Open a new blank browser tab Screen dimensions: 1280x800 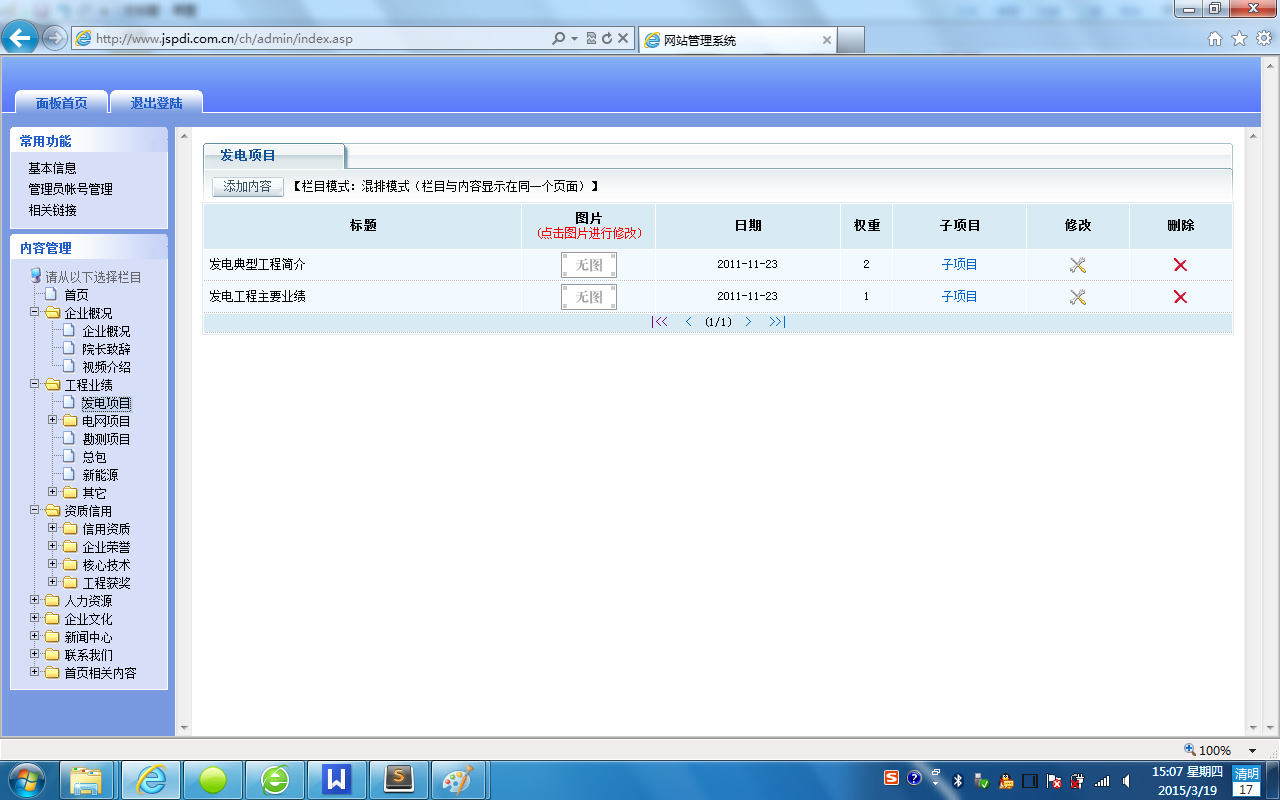[850, 40]
